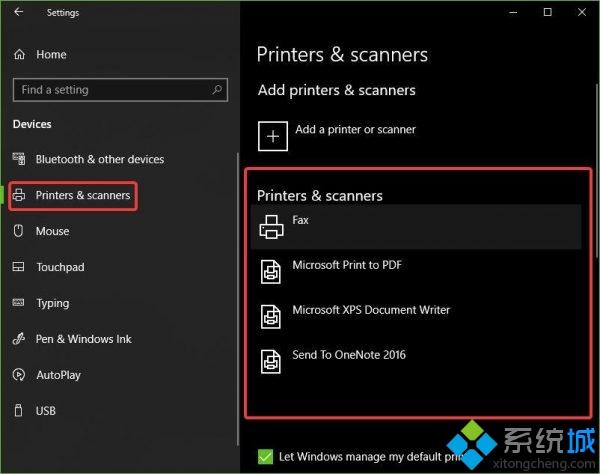Click the Pen & Windows Ink icon
The width and height of the screenshot is (600, 474).
[x=19, y=339]
